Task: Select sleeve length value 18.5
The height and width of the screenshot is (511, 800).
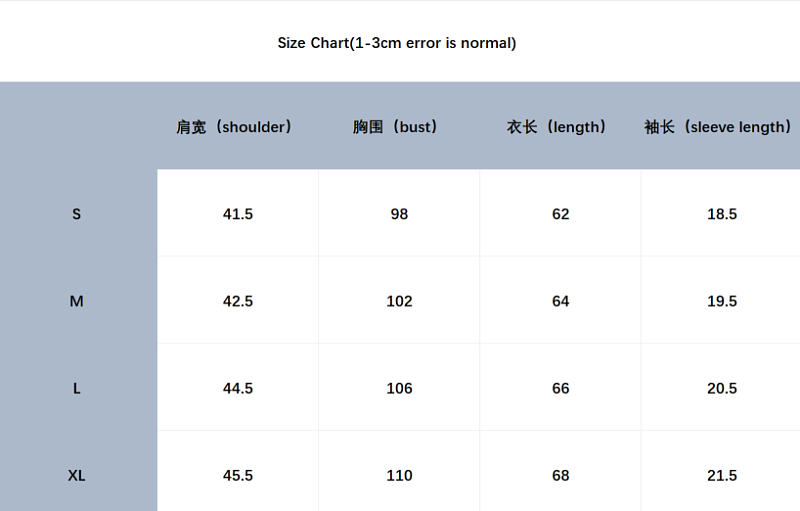Action: tap(722, 214)
